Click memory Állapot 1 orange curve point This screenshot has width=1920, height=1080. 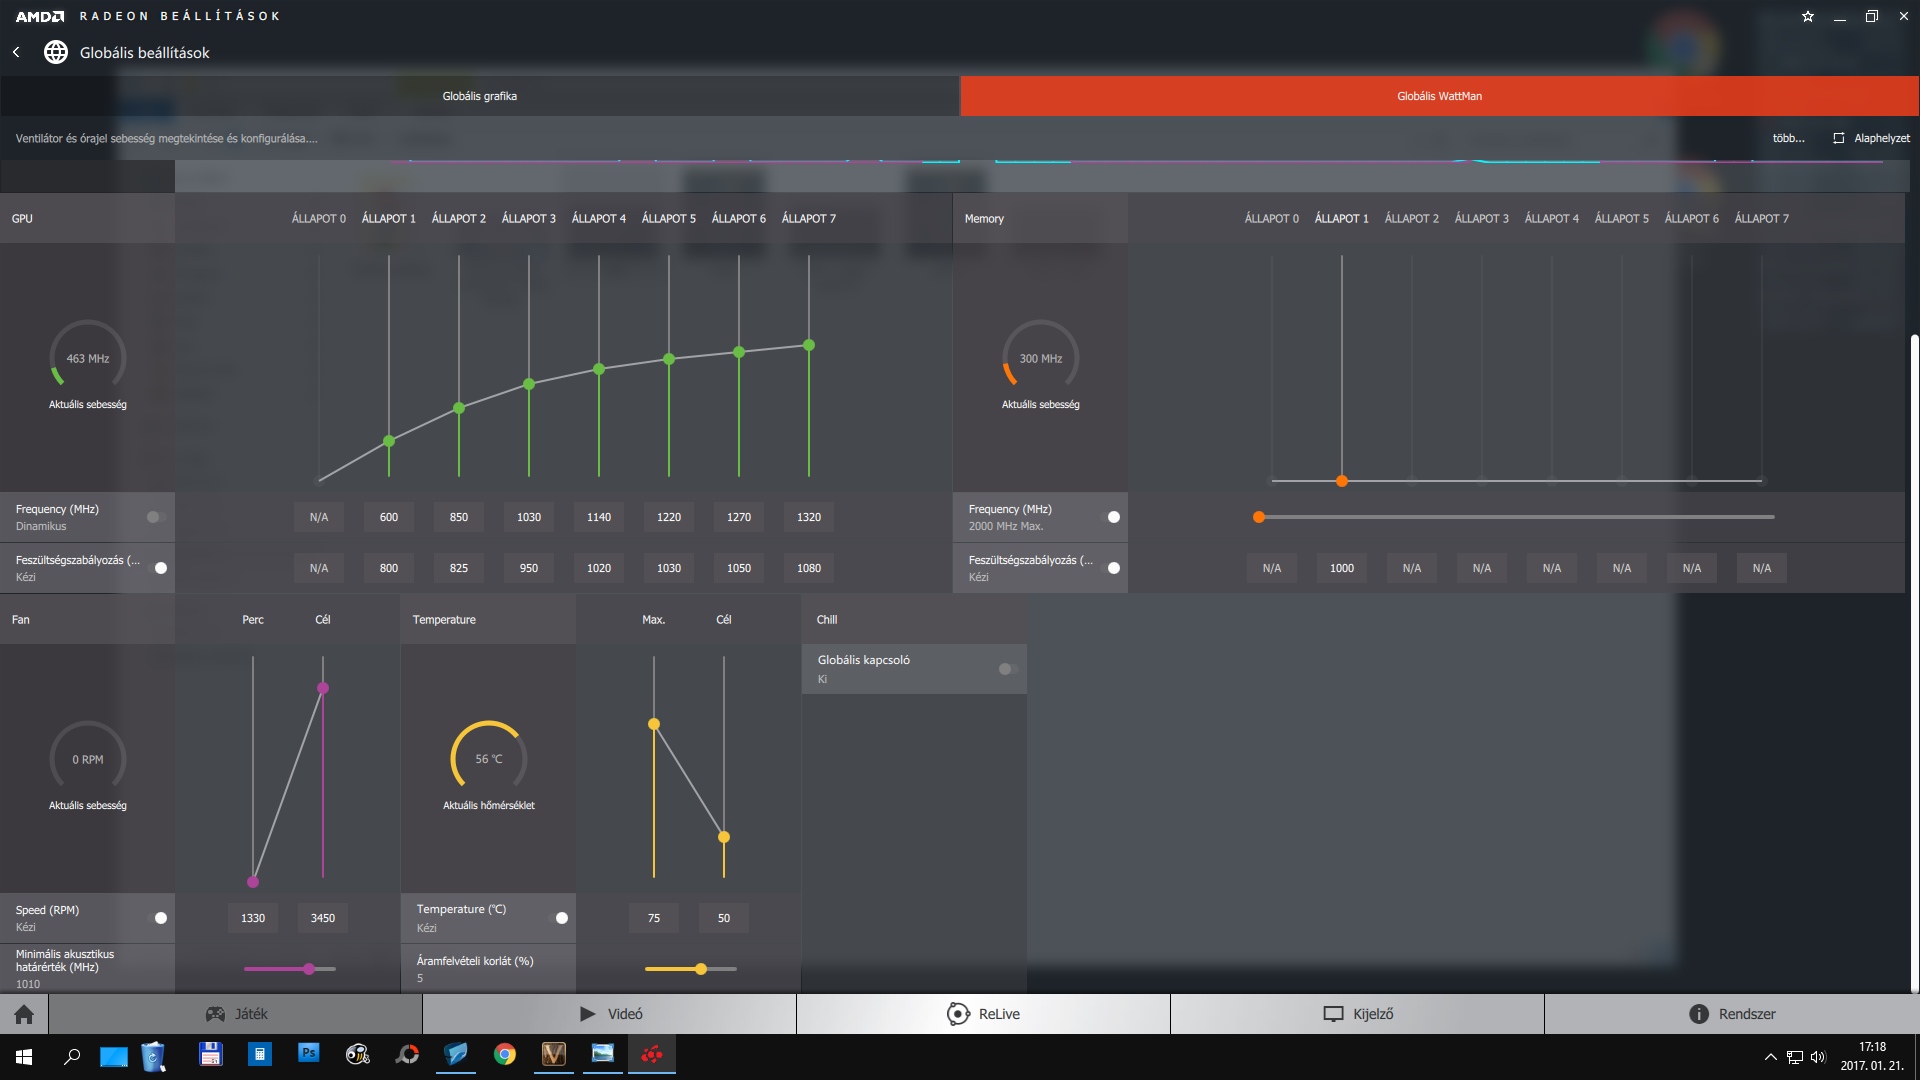pos(1342,481)
